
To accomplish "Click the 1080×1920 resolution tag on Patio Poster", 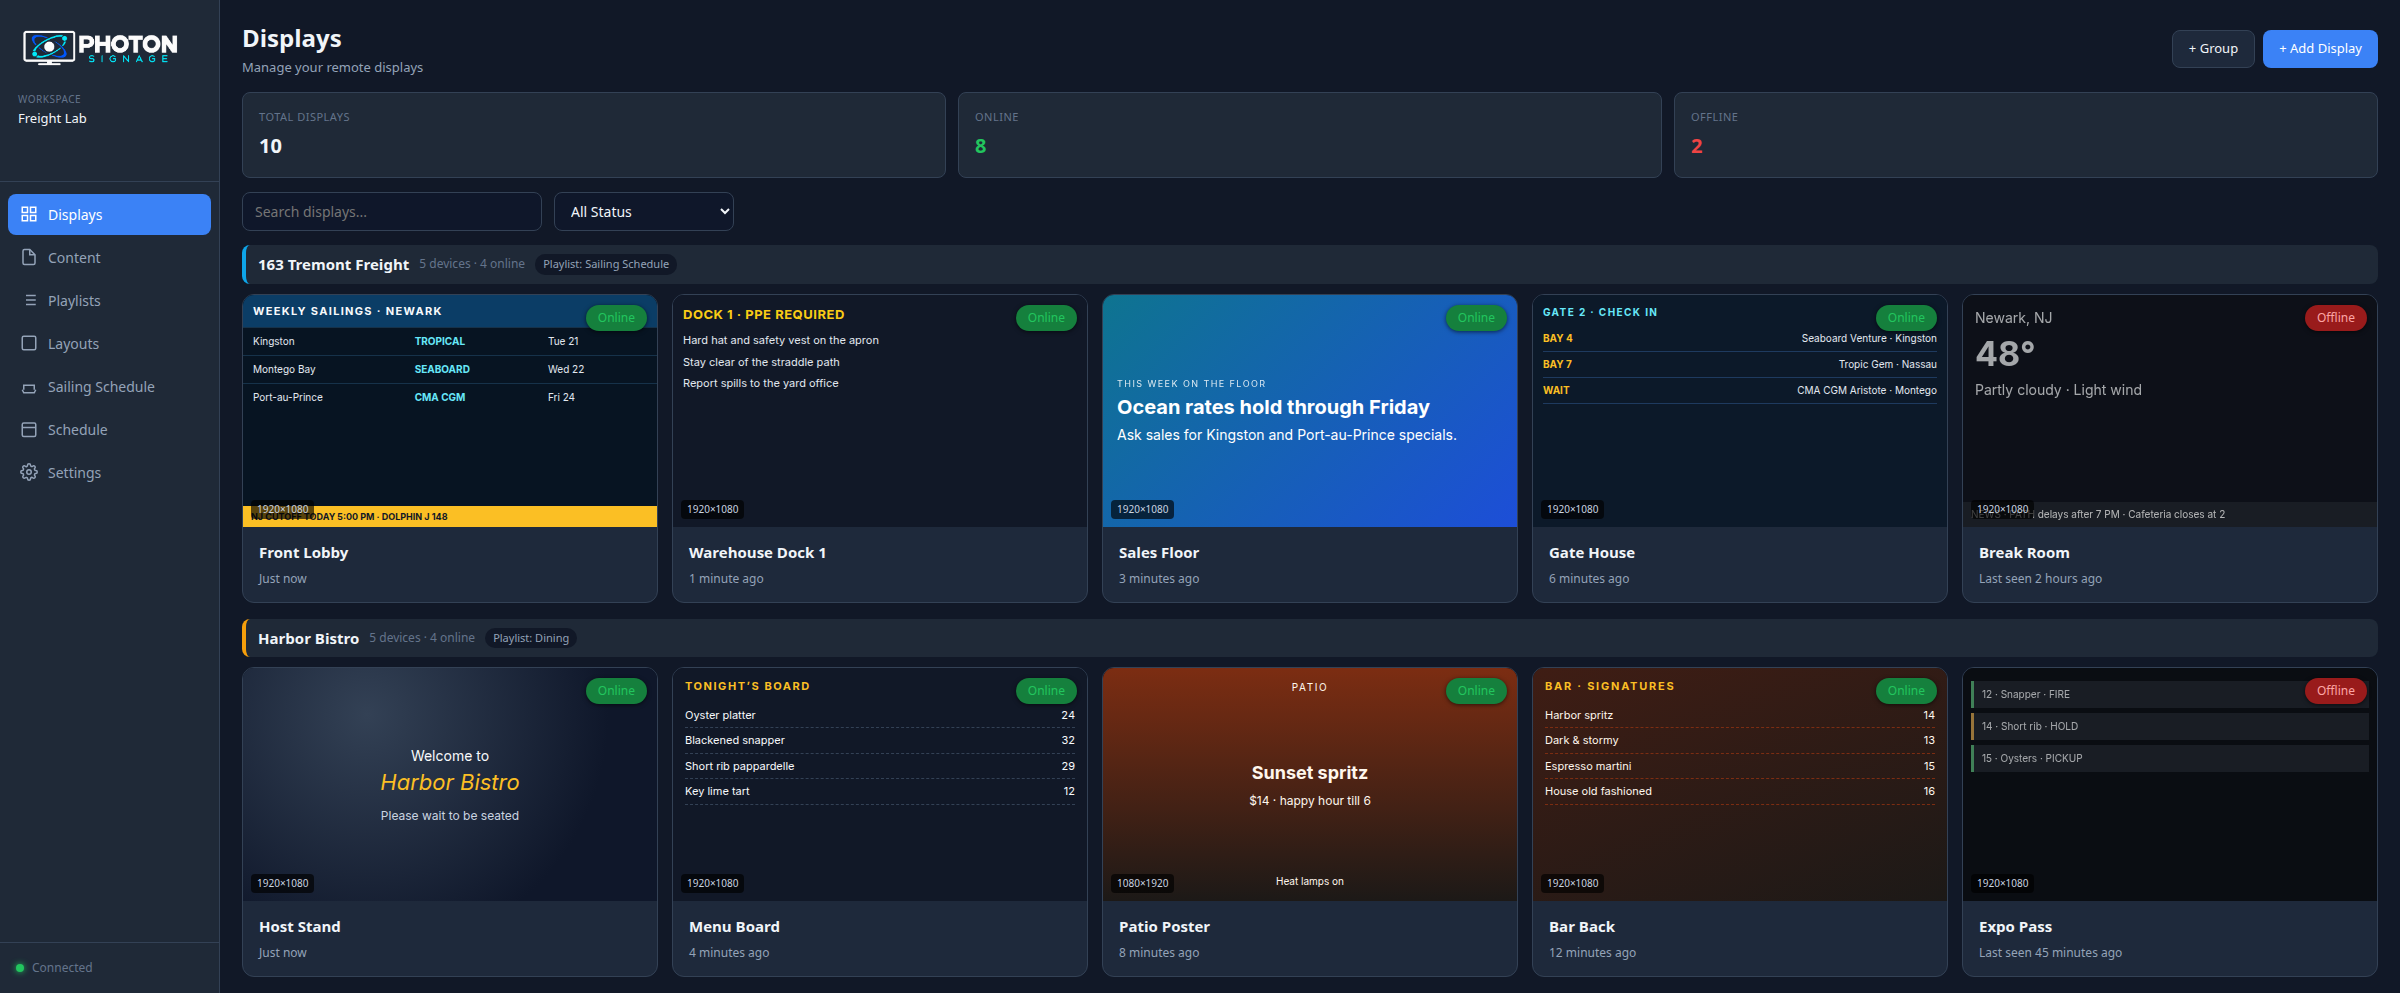I will (x=1143, y=883).
